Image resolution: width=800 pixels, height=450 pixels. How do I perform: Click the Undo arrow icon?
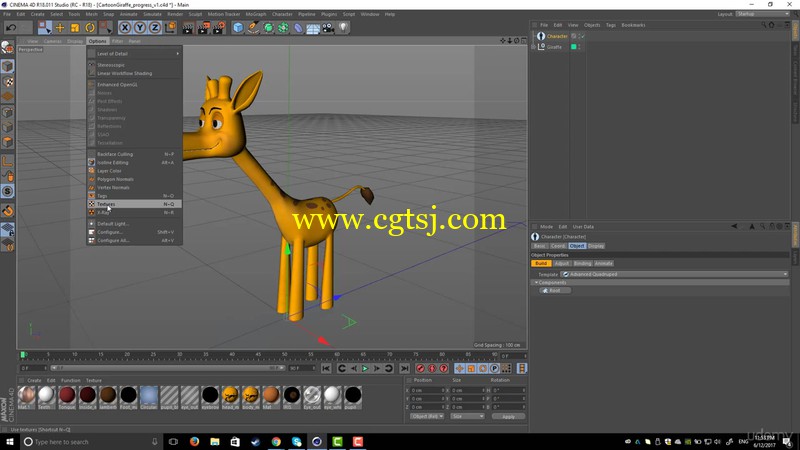(x=11, y=28)
